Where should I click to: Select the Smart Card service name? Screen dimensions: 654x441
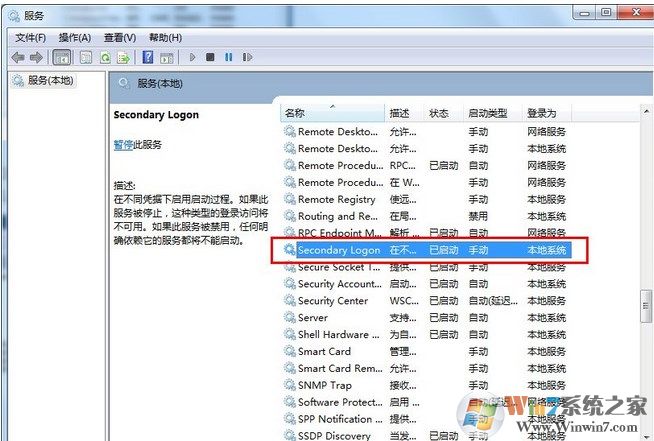click(x=324, y=351)
